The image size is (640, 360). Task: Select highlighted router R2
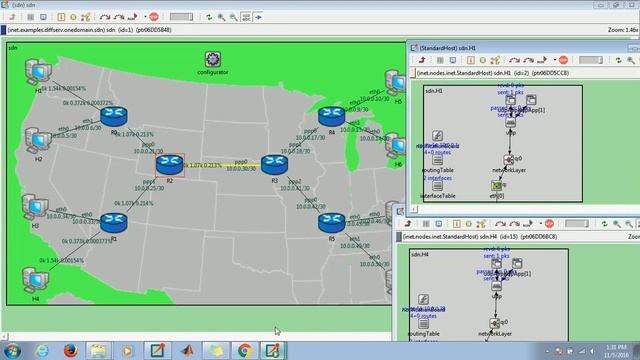(170, 165)
